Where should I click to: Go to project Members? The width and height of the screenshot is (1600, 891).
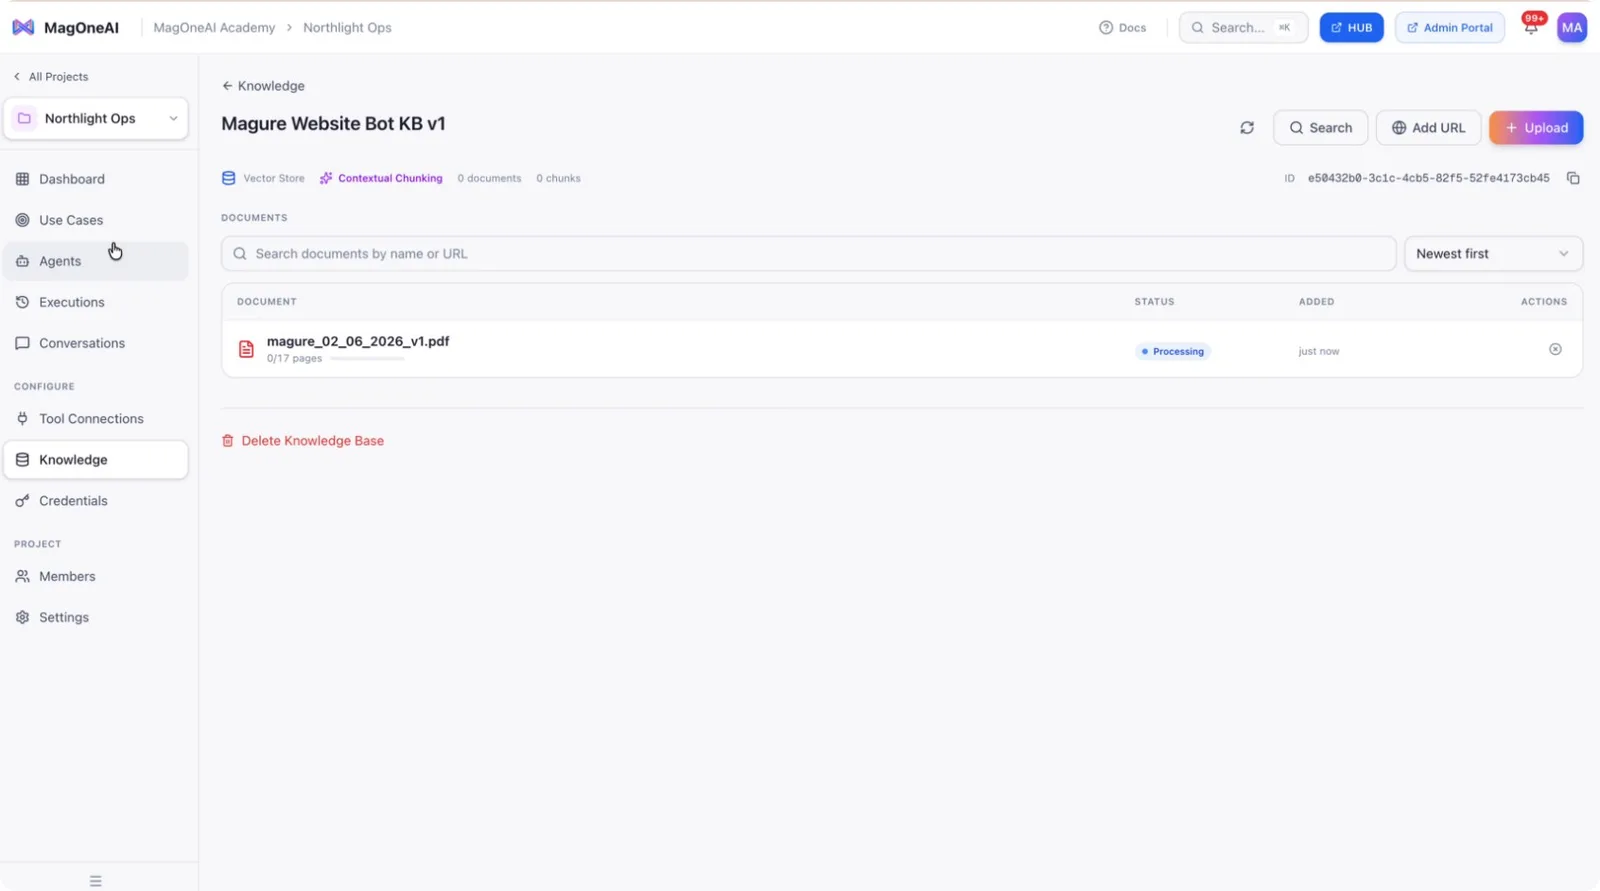(x=96, y=577)
